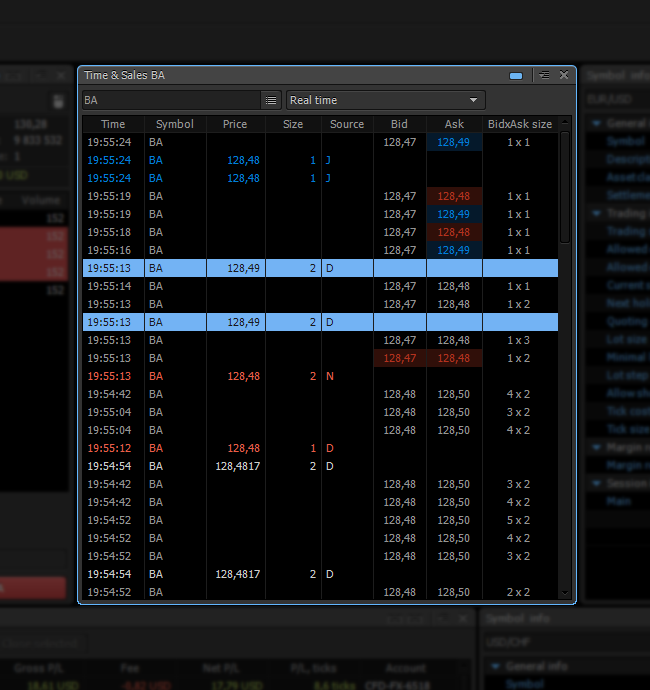650x690 pixels.
Task: Click the blue link indicator in title bar
Action: pos(516,75)
